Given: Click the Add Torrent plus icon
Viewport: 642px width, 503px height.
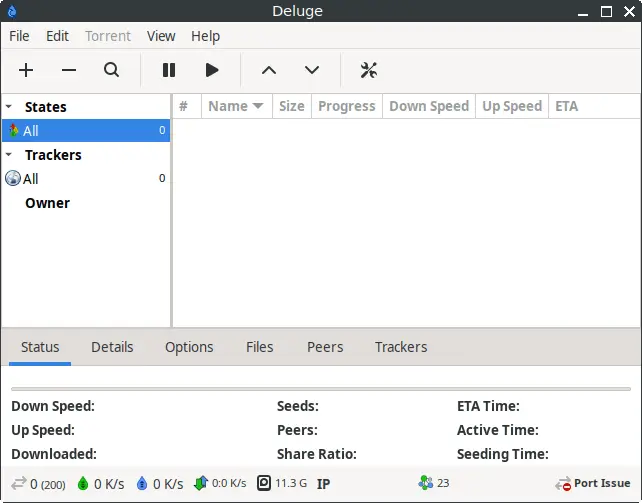Looking at the screenshot, I should [26, 70].
